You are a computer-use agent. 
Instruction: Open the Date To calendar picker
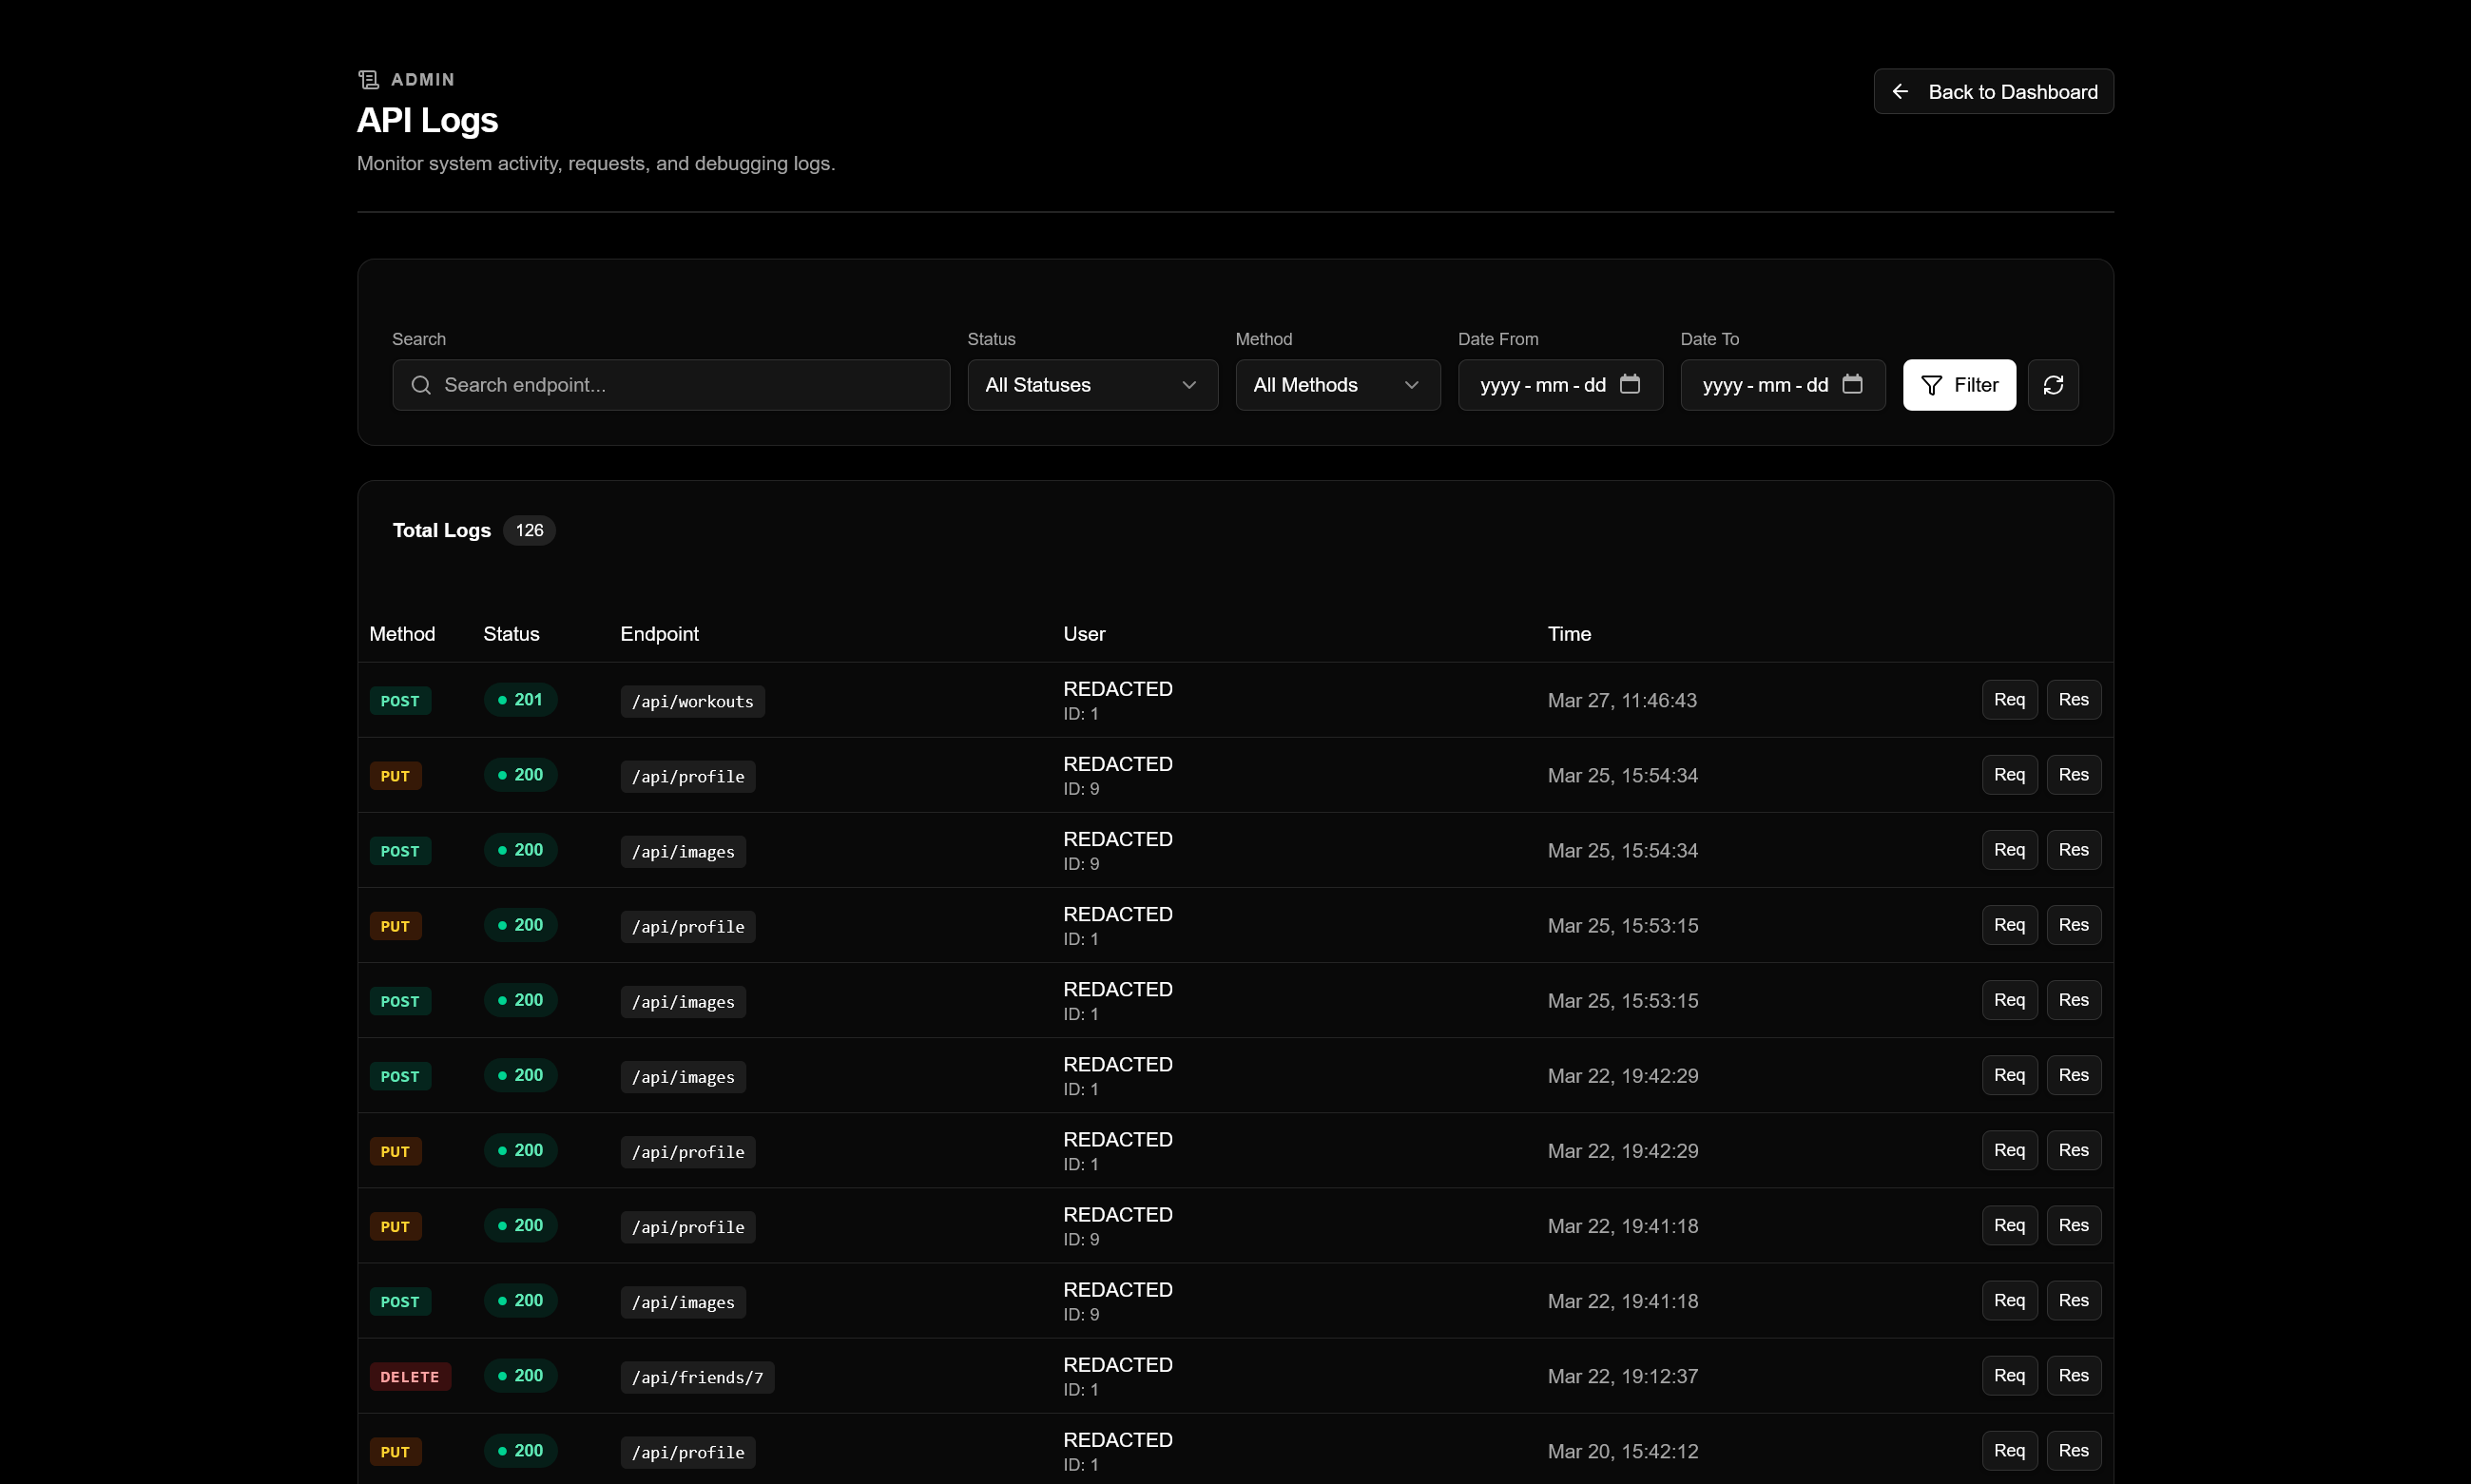click(1854, 385)
